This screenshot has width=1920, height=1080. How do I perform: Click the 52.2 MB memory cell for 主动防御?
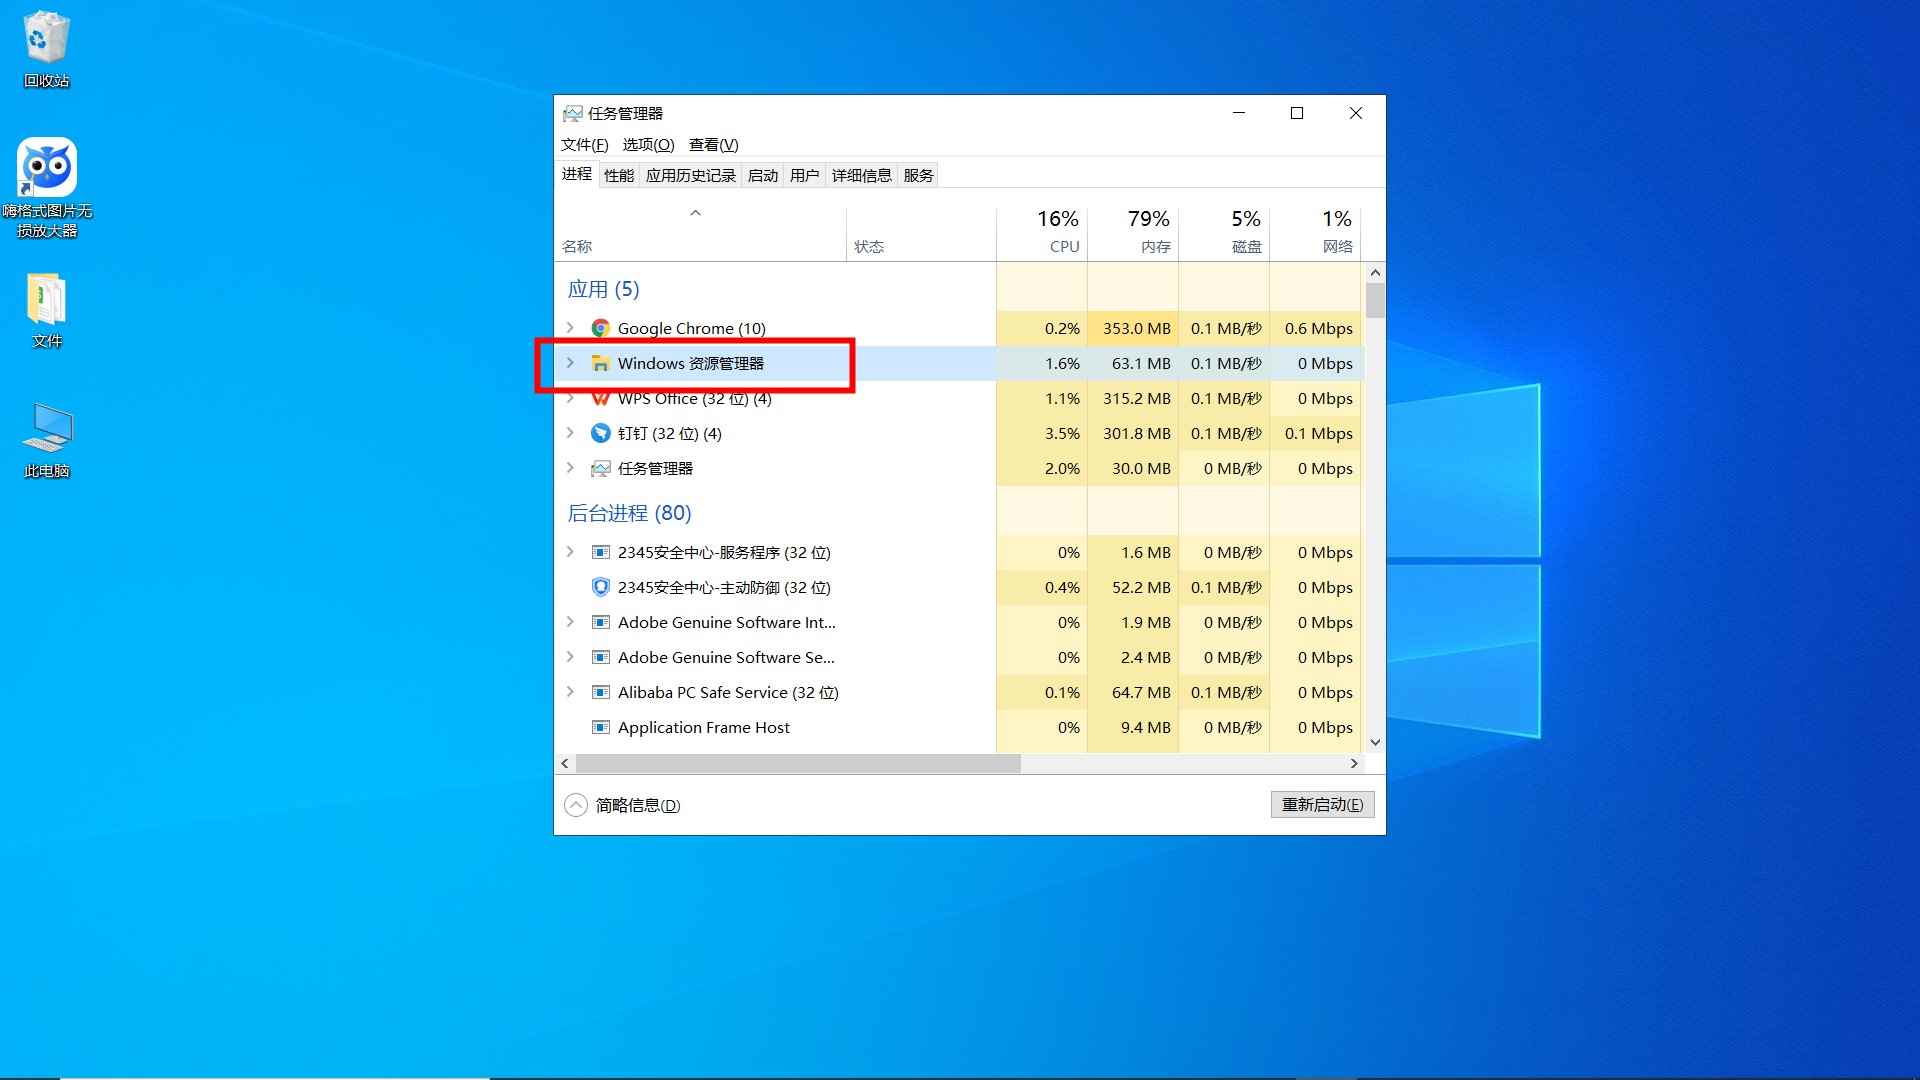tap(1133, 587)
